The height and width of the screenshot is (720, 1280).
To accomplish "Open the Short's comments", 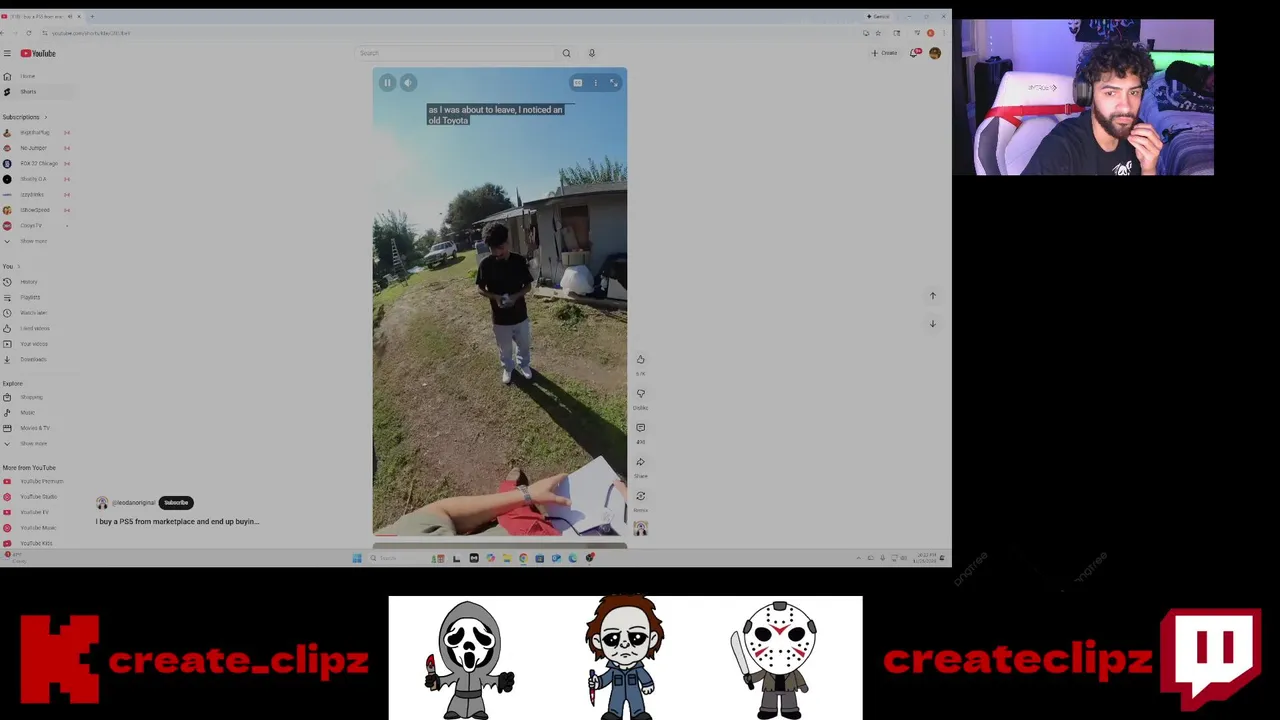I will click(641, 428).
